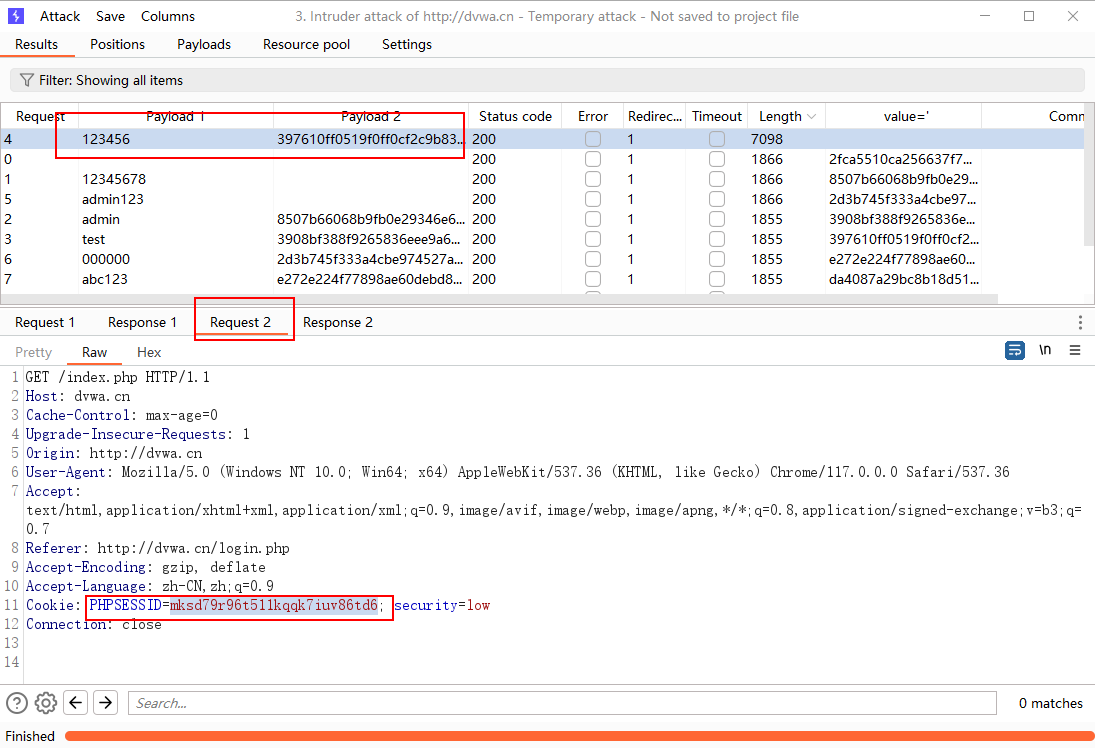Click the filter funnel icon
This screenshot has width=1095, height=748.
pyautogui.click(x=27, y=80)
